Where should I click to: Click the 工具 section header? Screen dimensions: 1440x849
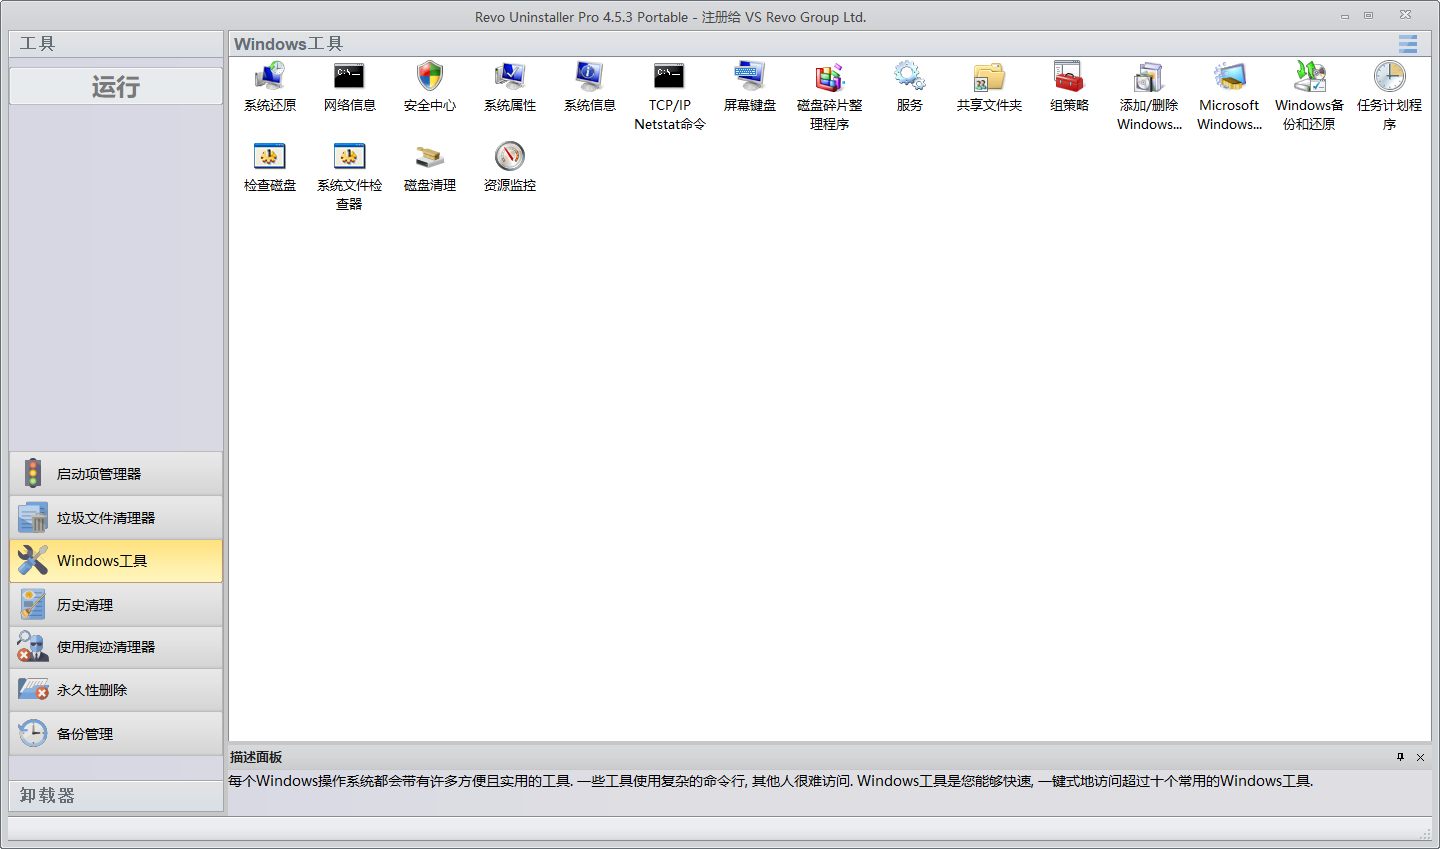pyautogui.click(x=116, y=44)
